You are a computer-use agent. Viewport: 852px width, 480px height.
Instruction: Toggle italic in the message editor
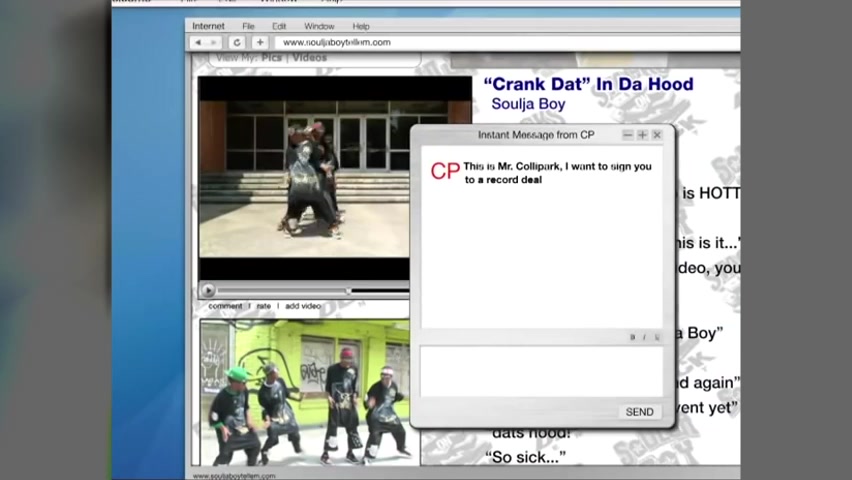[x=644, y=337]
